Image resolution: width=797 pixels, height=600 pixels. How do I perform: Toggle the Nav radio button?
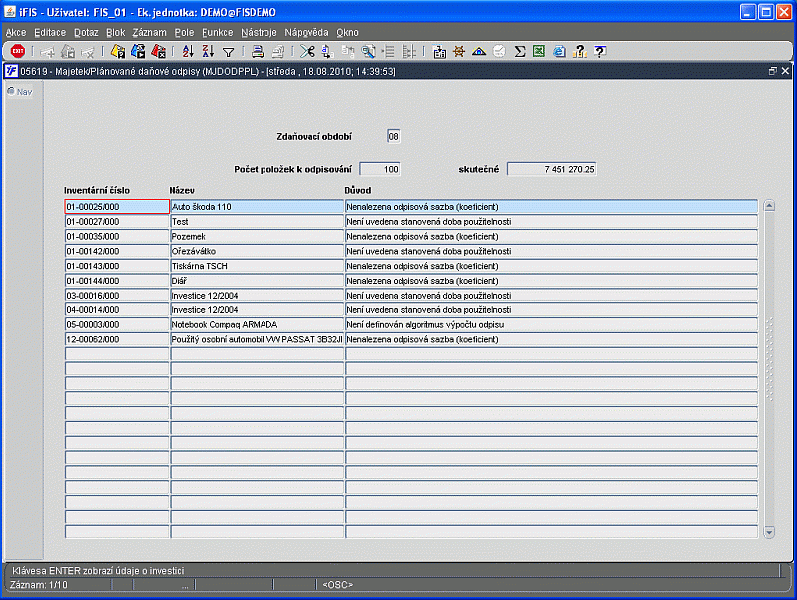[x=11, y=92]
